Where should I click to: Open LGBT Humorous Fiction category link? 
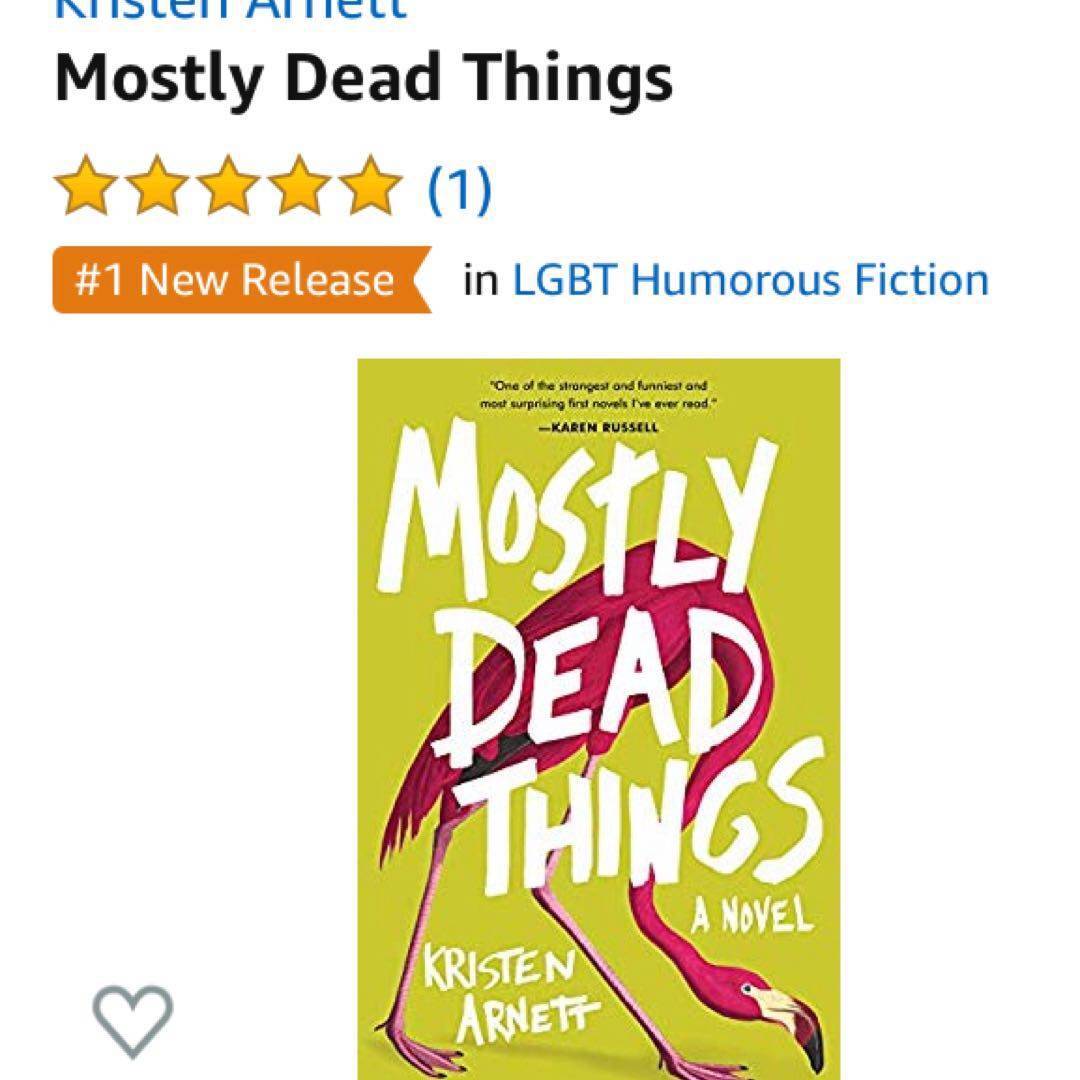pyautogui.click(x=751, y=280)
